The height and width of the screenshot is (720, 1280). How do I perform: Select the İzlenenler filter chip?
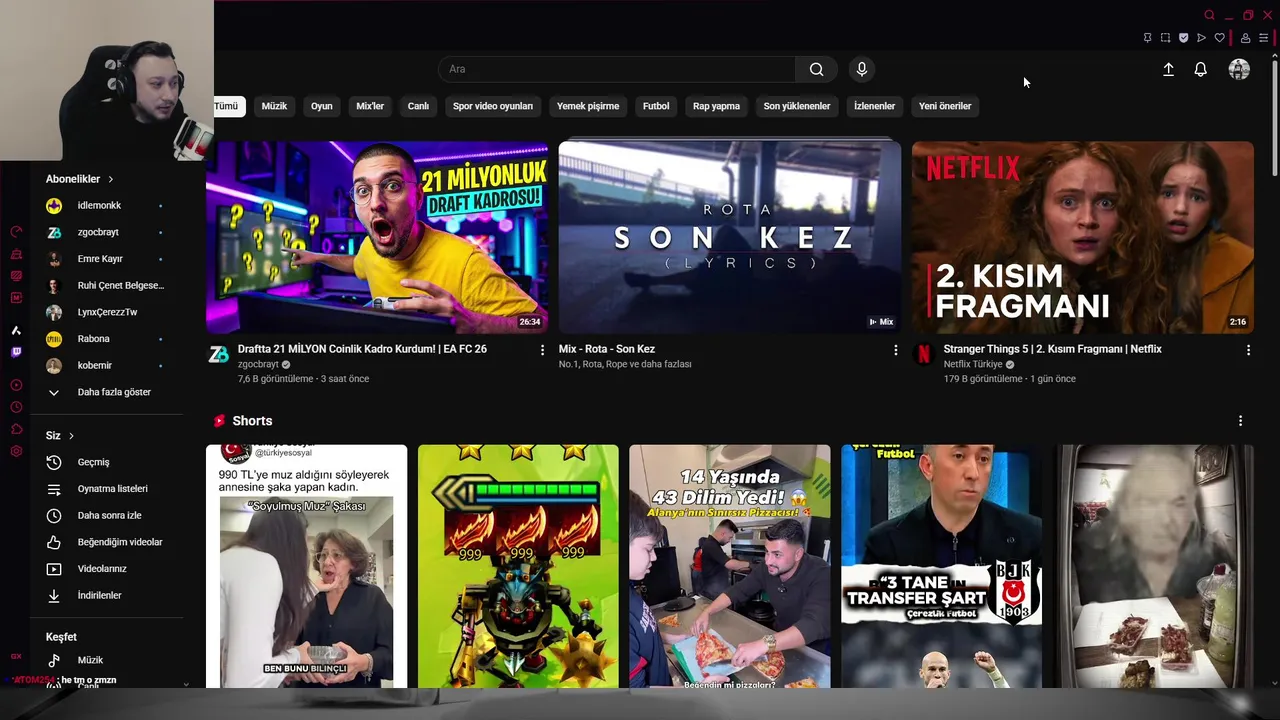coord(874,106)
